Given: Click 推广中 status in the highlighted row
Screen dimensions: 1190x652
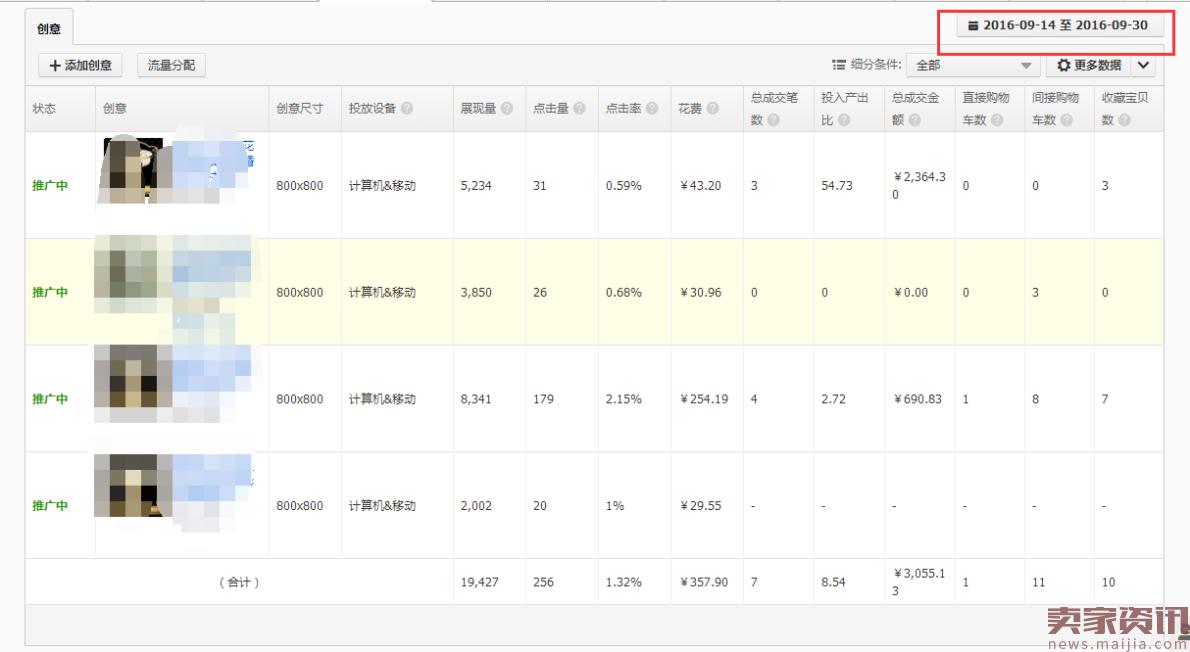Looking at the screenshot, I should pos(50,292).
